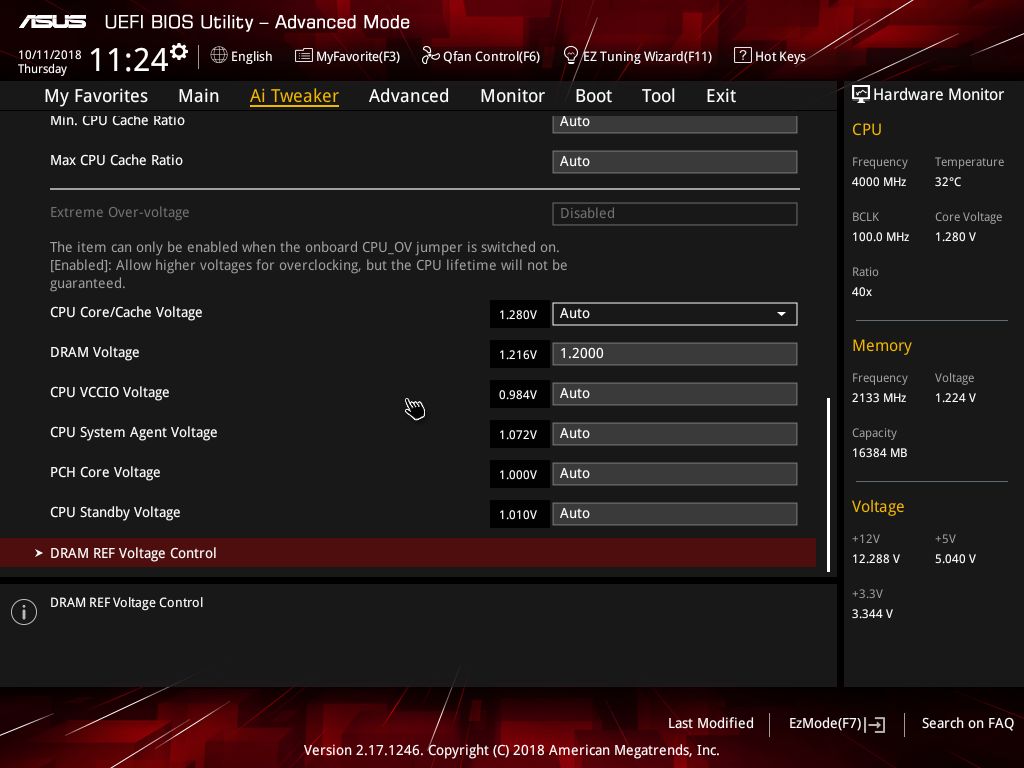Screen dimensions: 1024x768
Task: Click the Hardware Monitor screen icon
Action: [x=861, y=94]
